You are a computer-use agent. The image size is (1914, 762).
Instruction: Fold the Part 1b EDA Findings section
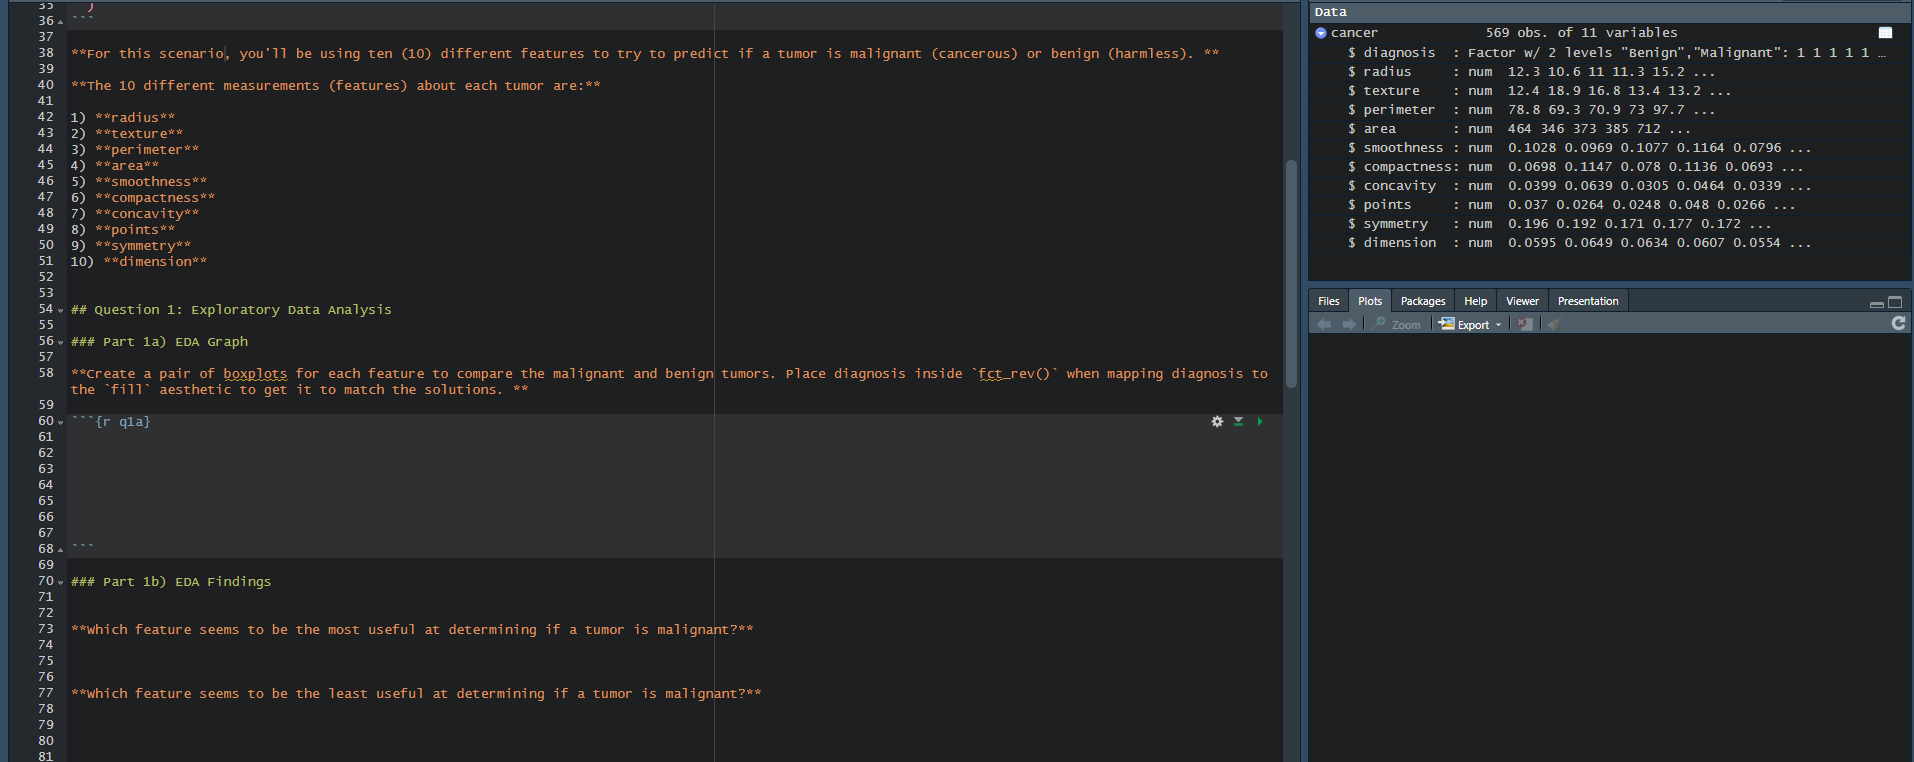(x=60, y=583)
